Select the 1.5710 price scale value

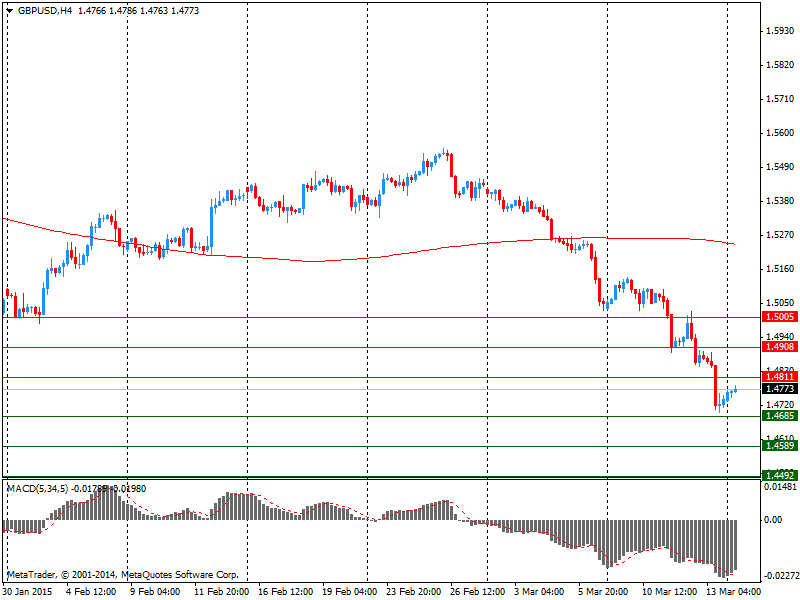[780, 98]
